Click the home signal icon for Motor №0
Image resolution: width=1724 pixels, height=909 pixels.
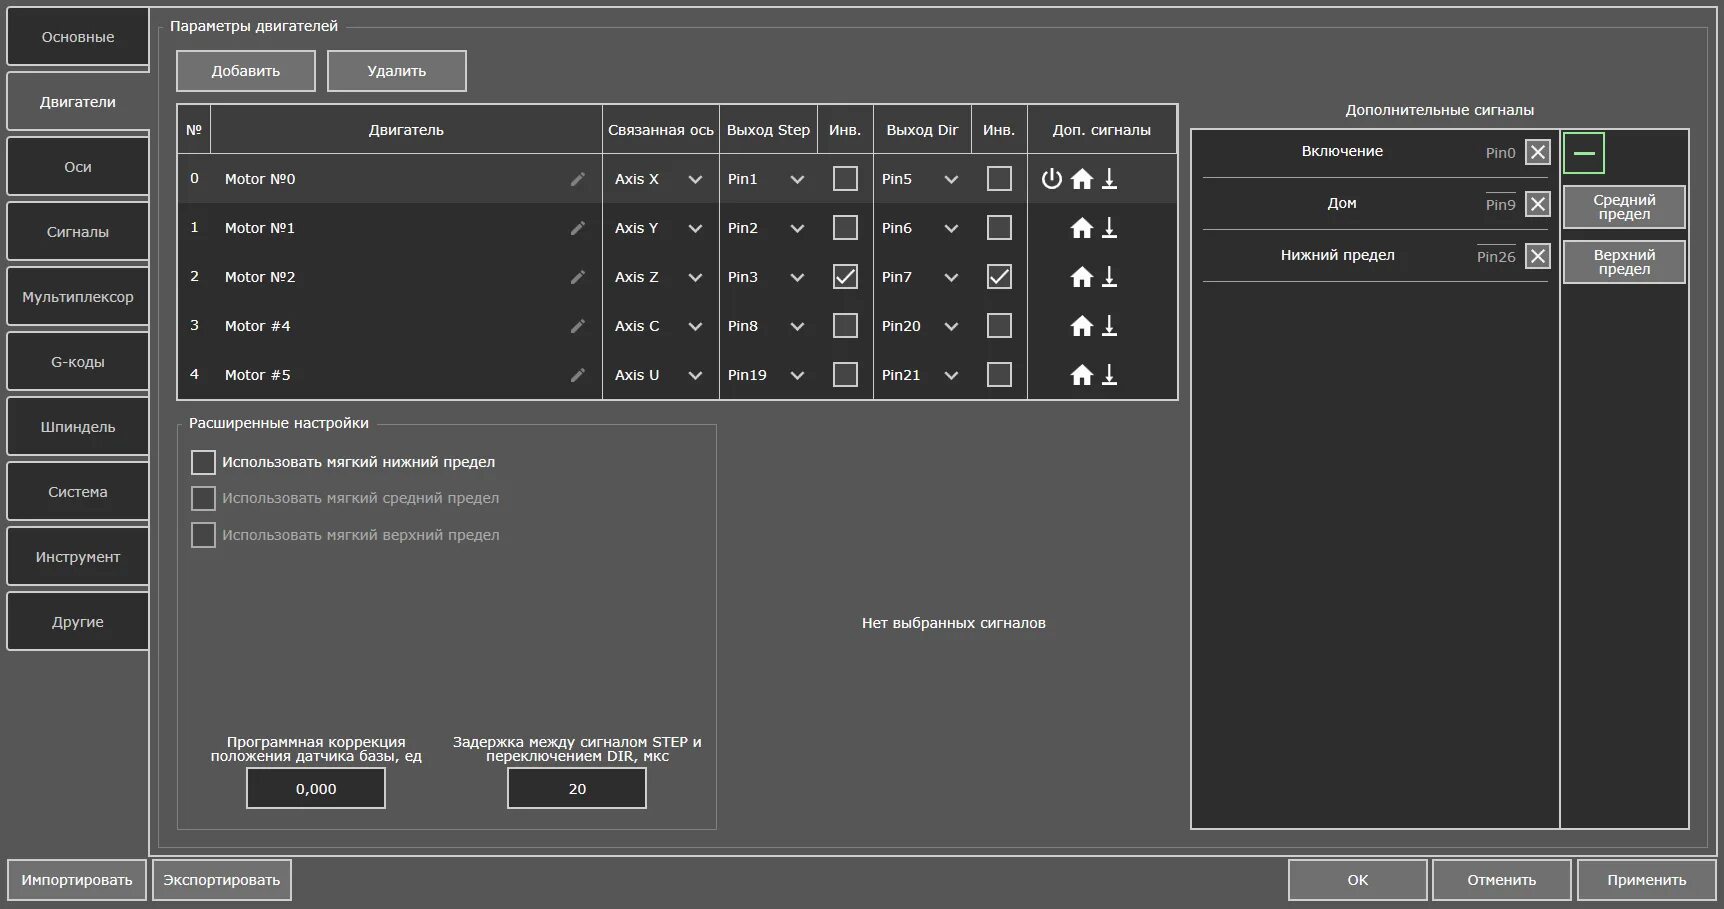tap(1082, 179)
